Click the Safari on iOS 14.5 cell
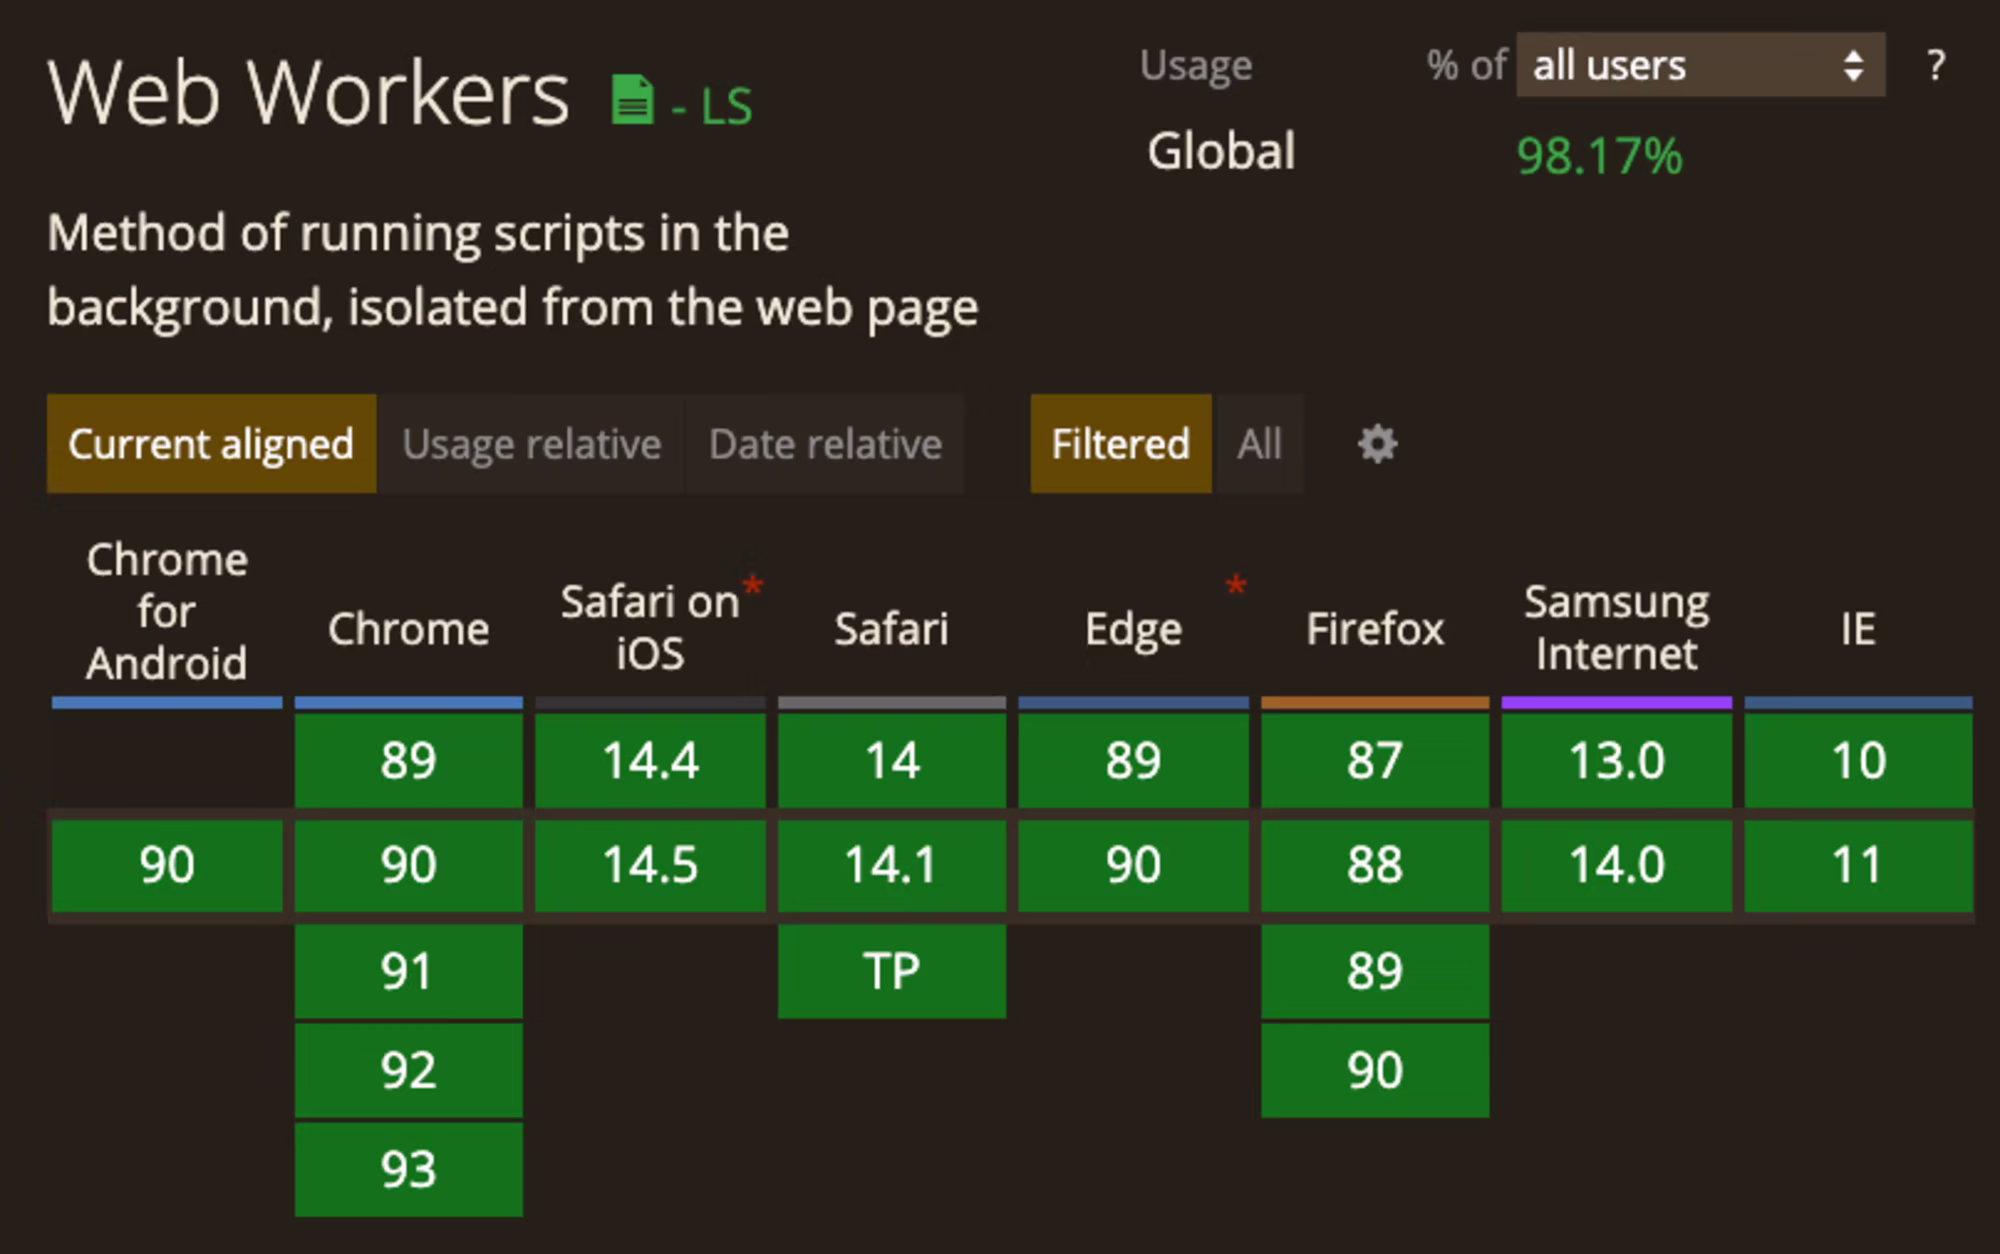Screen dimensions: 2000x1254 (x=650, y=865)
